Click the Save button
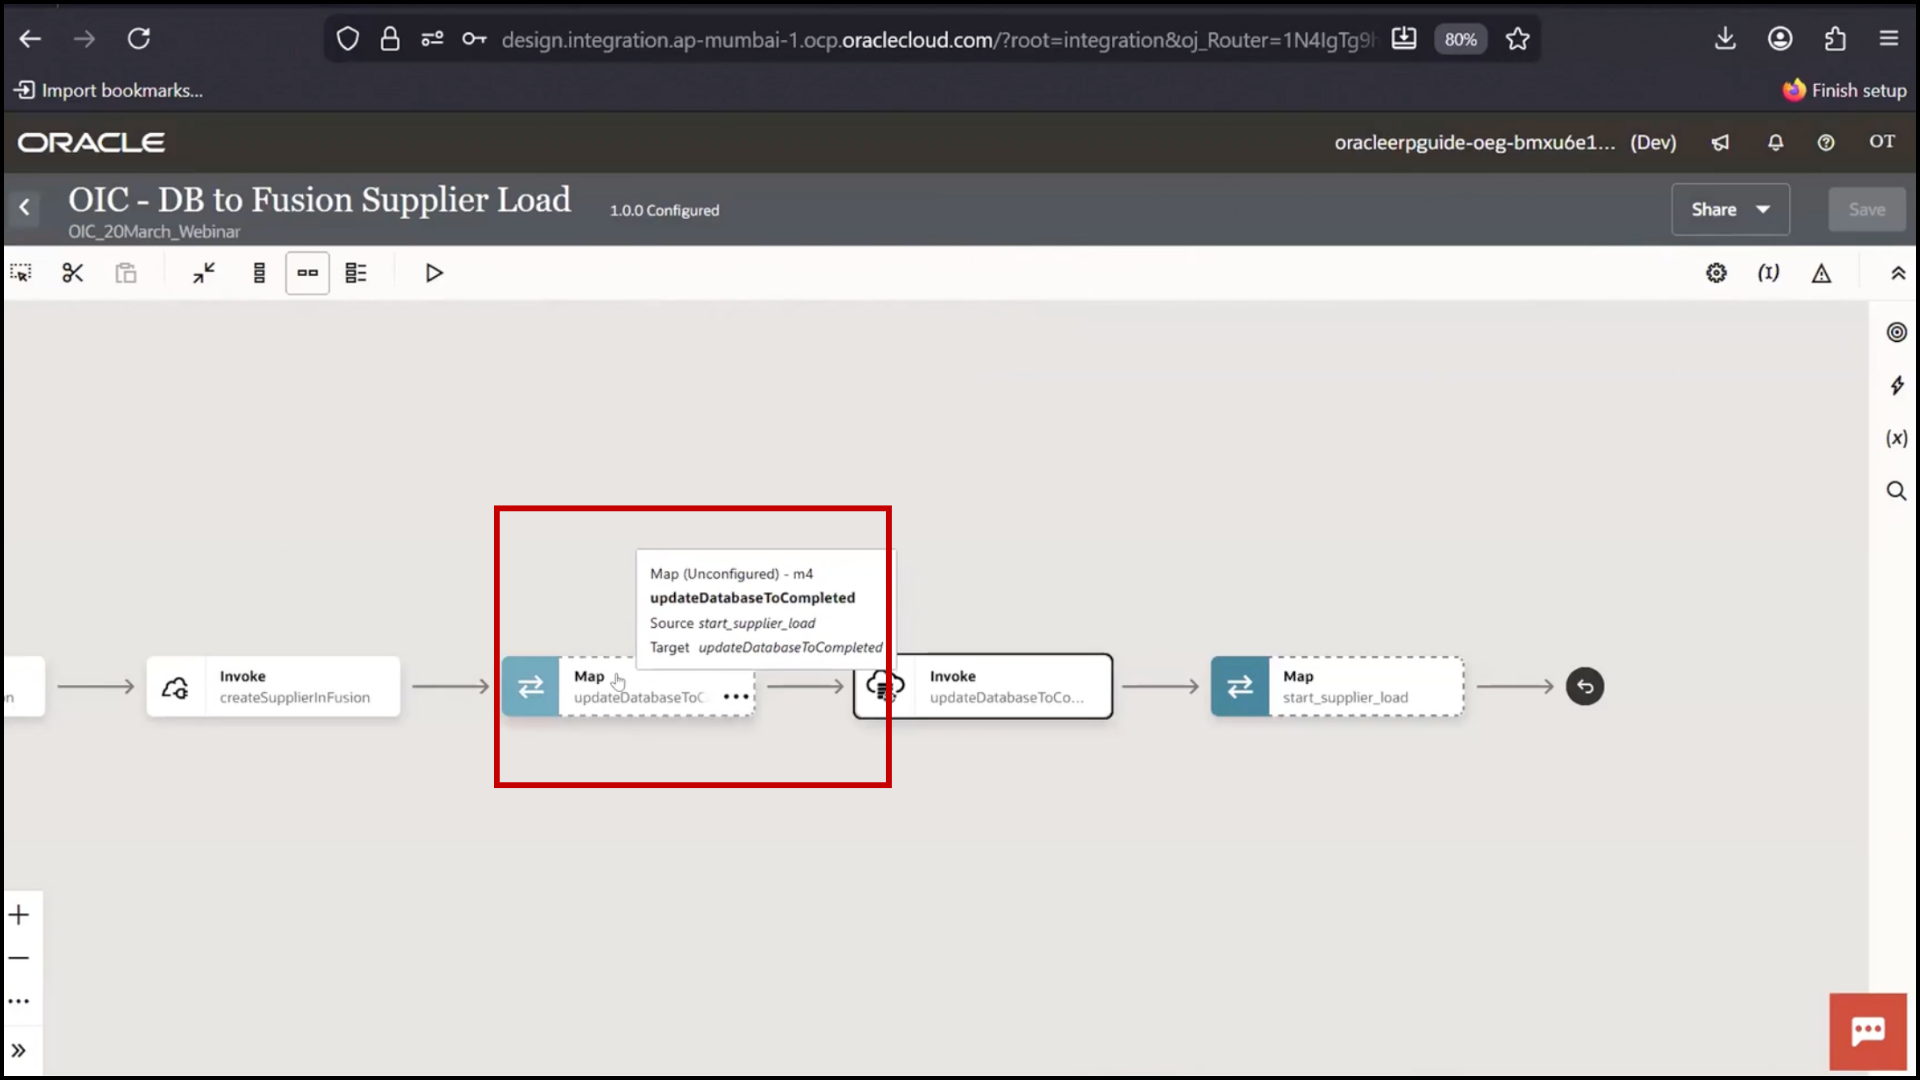This screenshot has height=1080, width=1920. coord(1866,210)
